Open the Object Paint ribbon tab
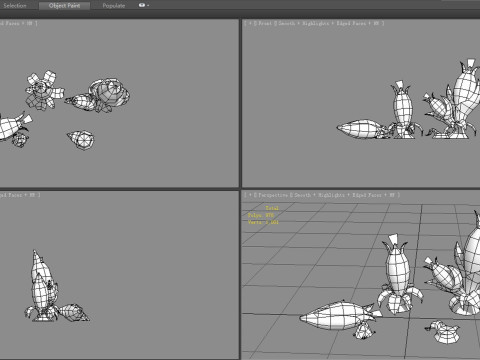Screen dimensions: 480x360 (64, 6)
